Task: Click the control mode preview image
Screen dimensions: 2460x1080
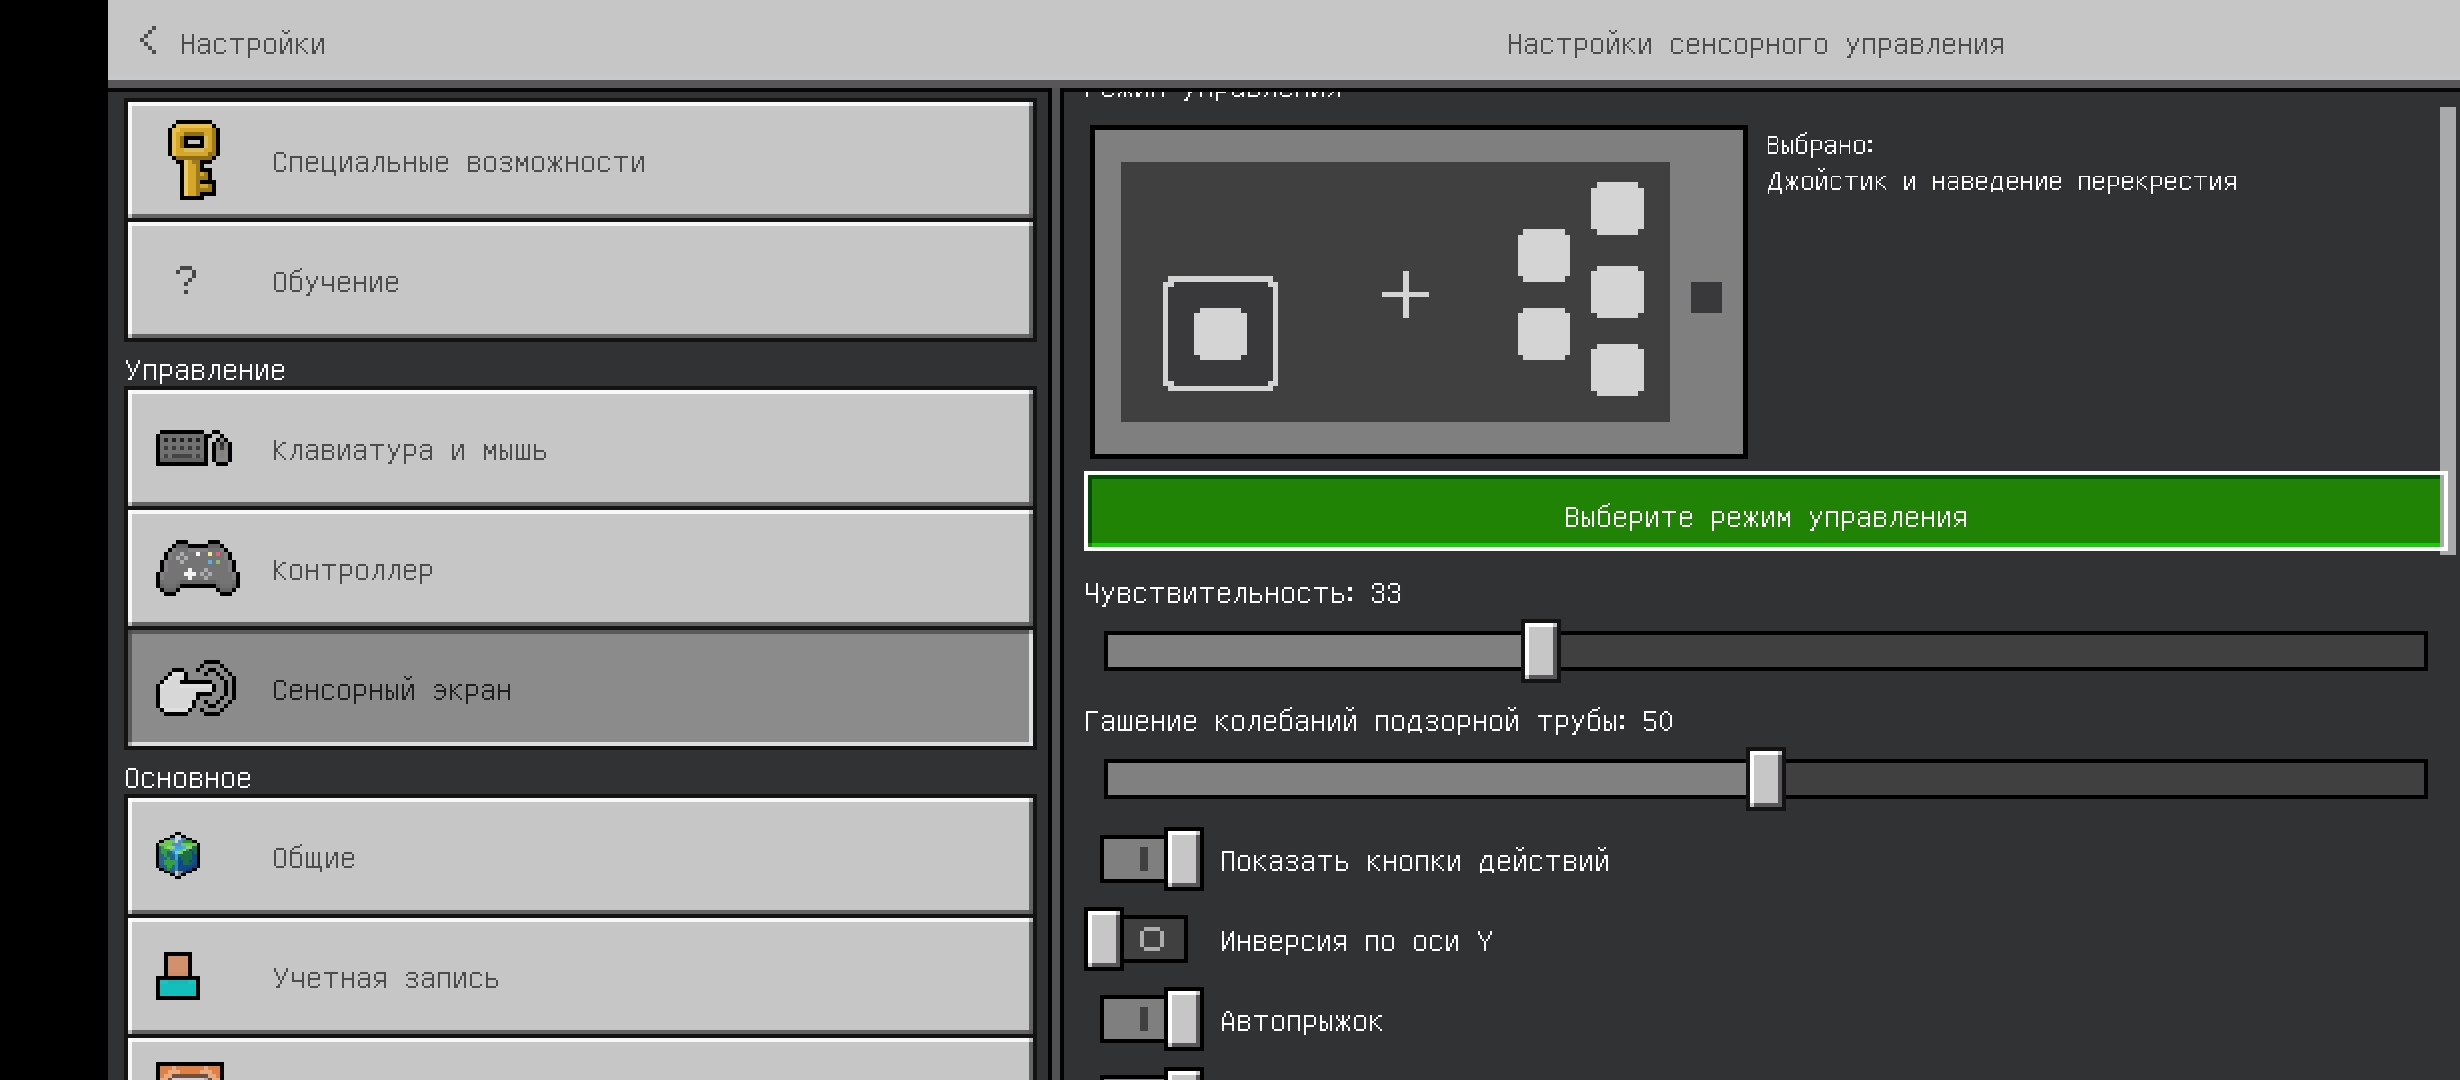Action: tap(1418, 291)
